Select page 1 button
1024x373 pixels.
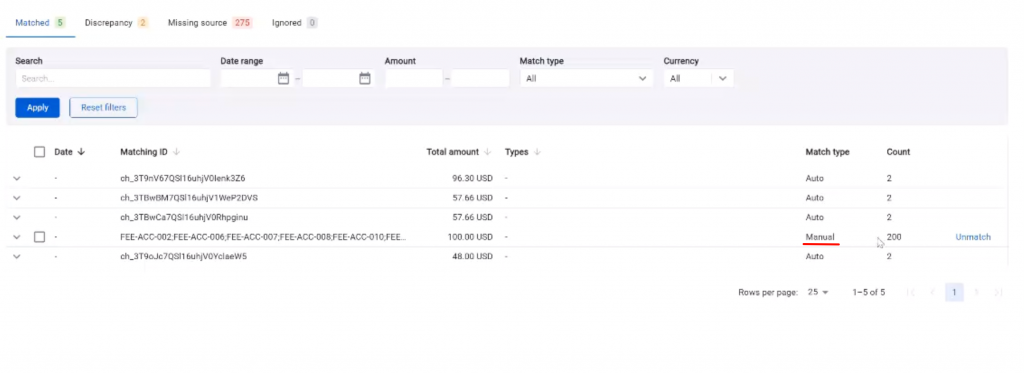(x=954, y=292)
